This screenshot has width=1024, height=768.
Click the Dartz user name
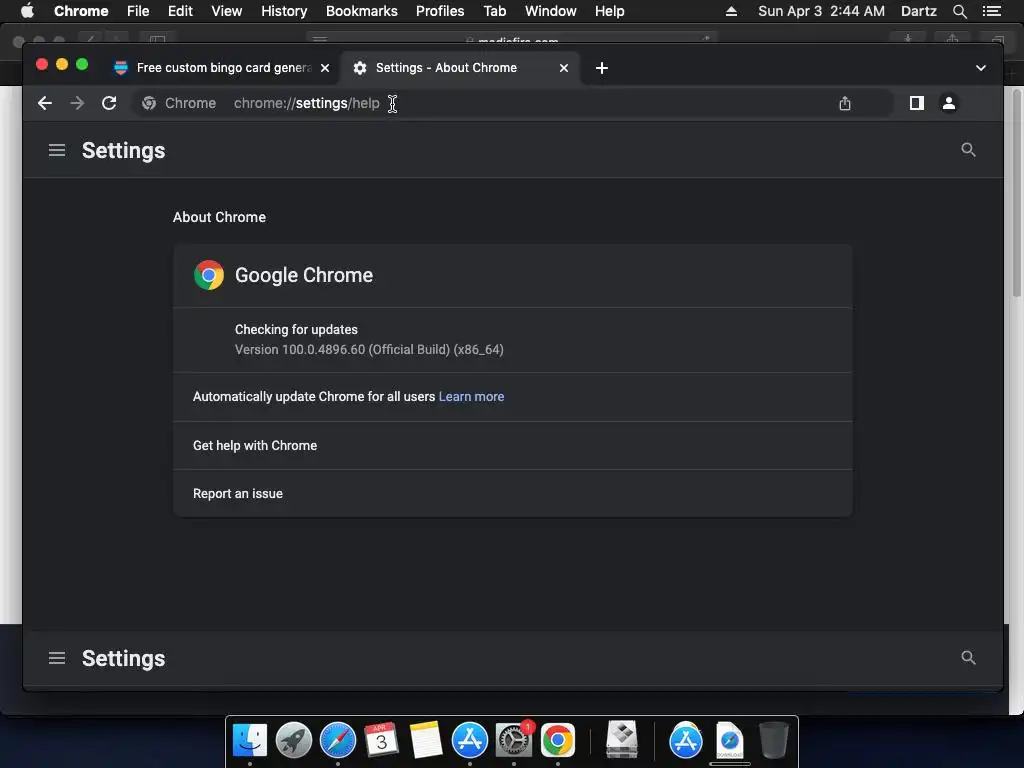[918, 11]
